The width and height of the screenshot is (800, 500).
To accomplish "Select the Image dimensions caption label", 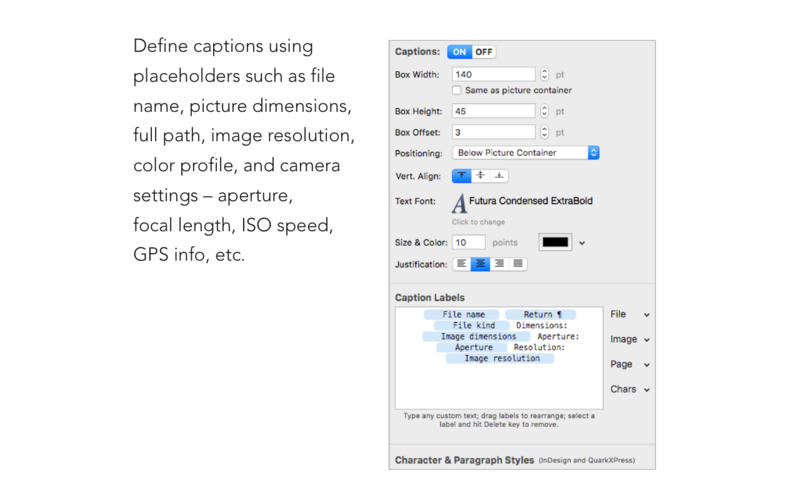I will (x=477, y=337).
